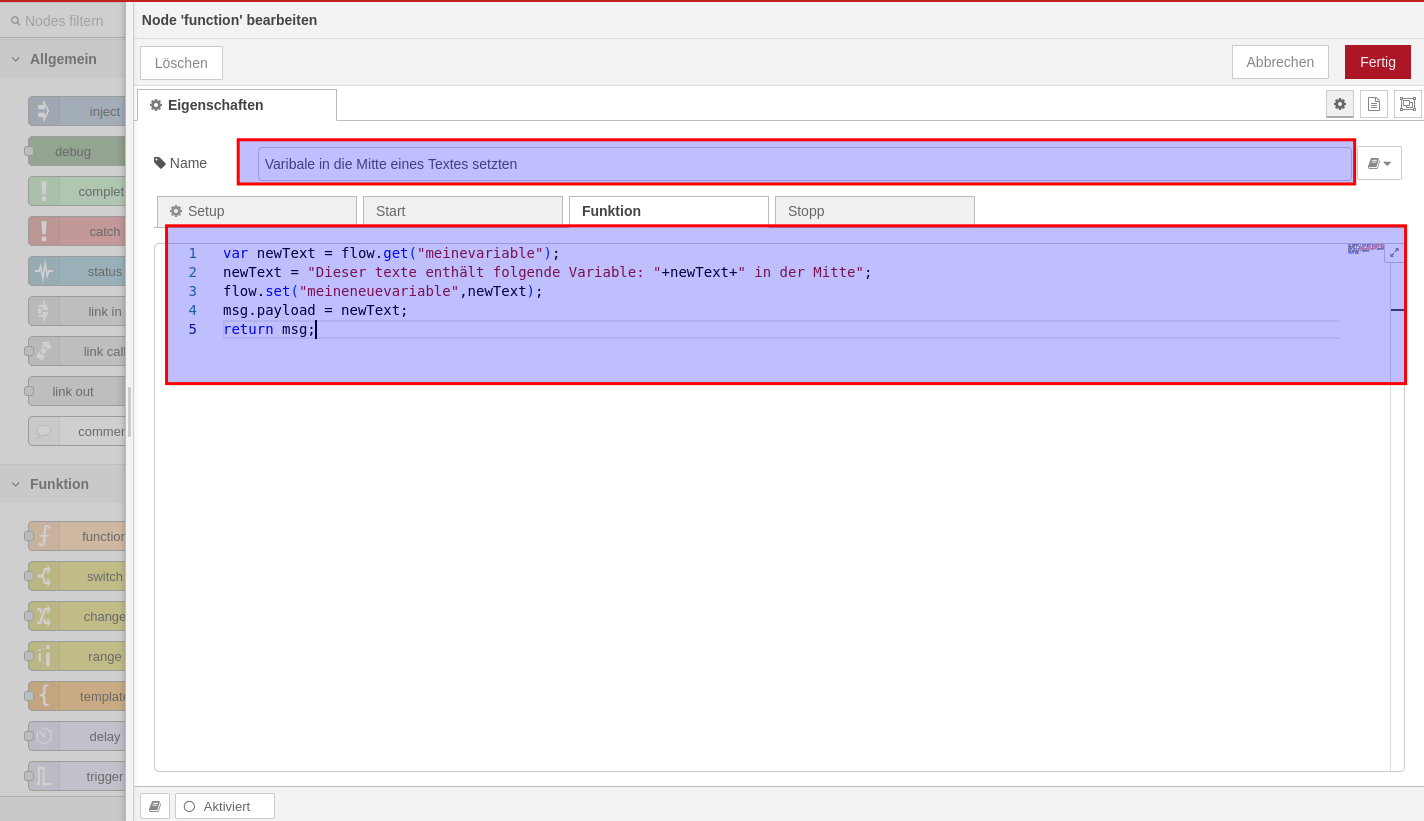Switch to the Setup tab
The image size is (1424, 821).
pos(256,211)
